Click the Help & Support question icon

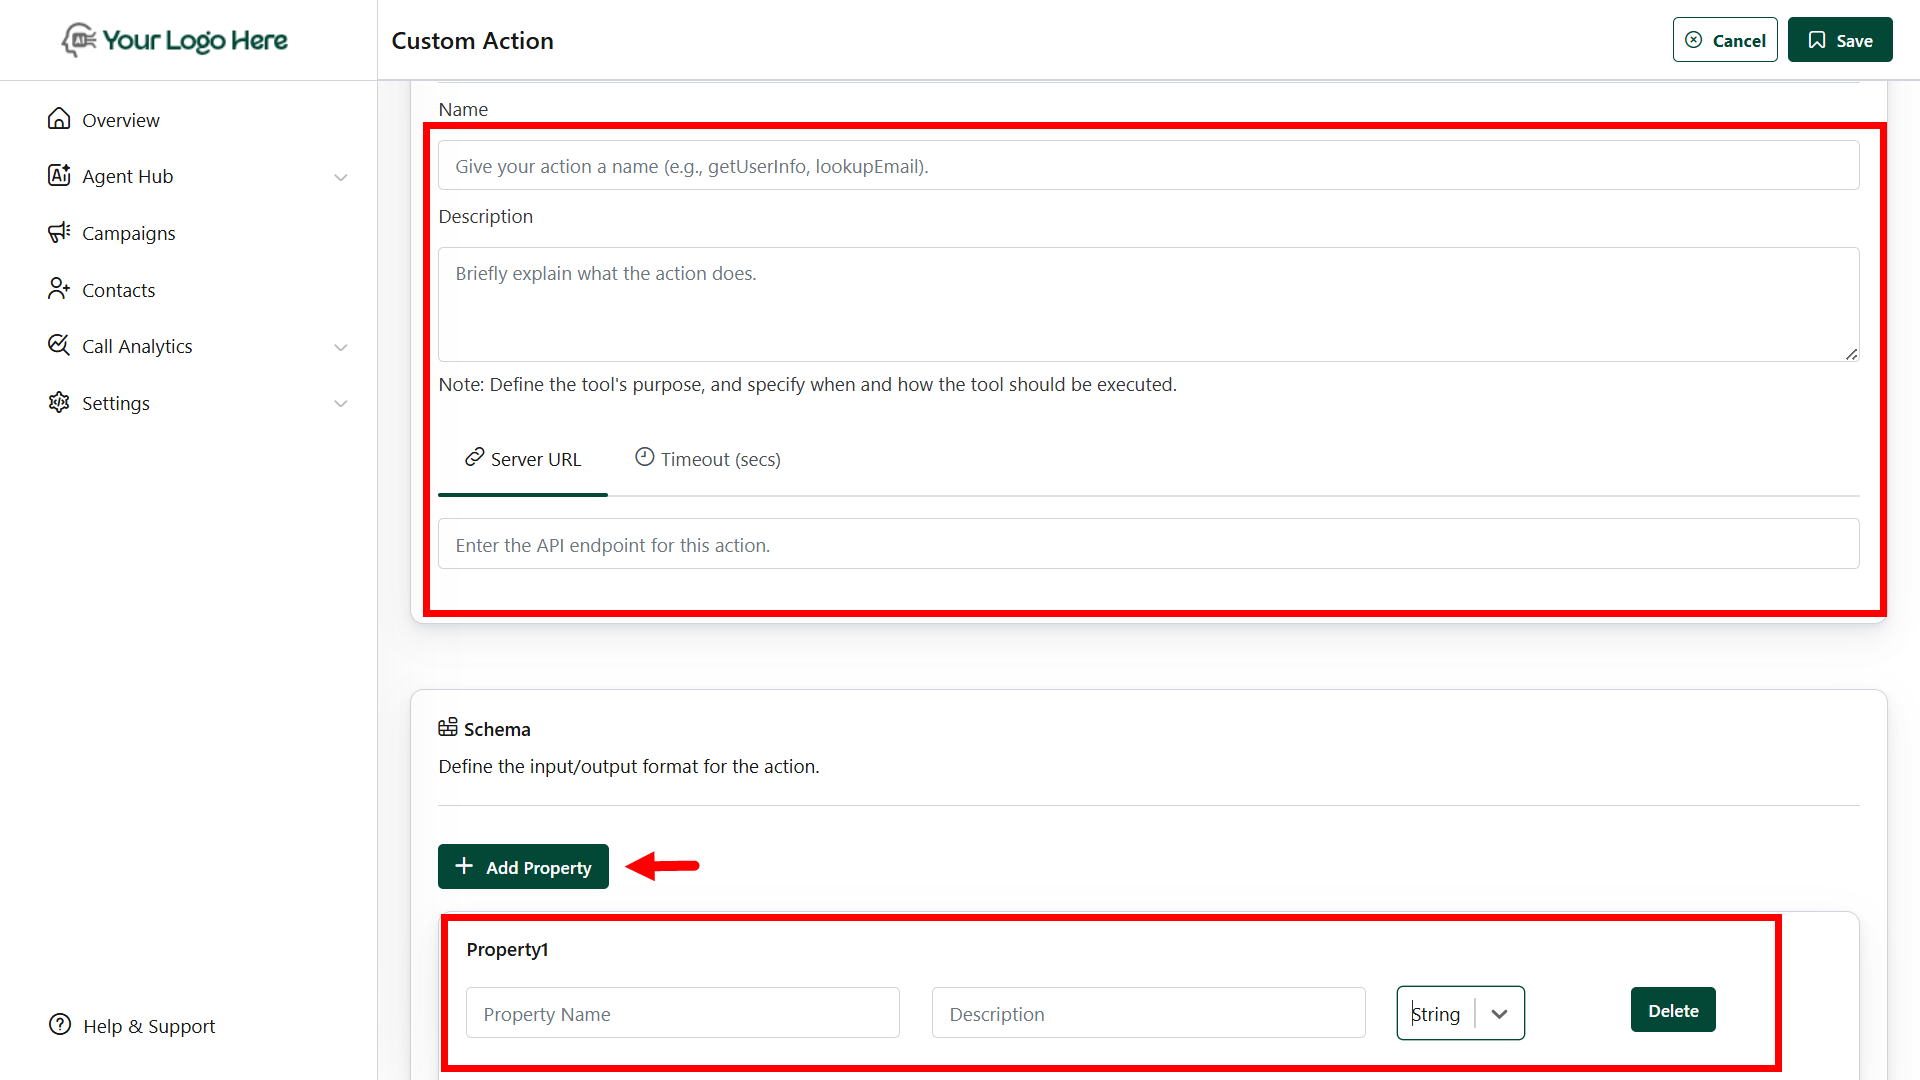60,1025
